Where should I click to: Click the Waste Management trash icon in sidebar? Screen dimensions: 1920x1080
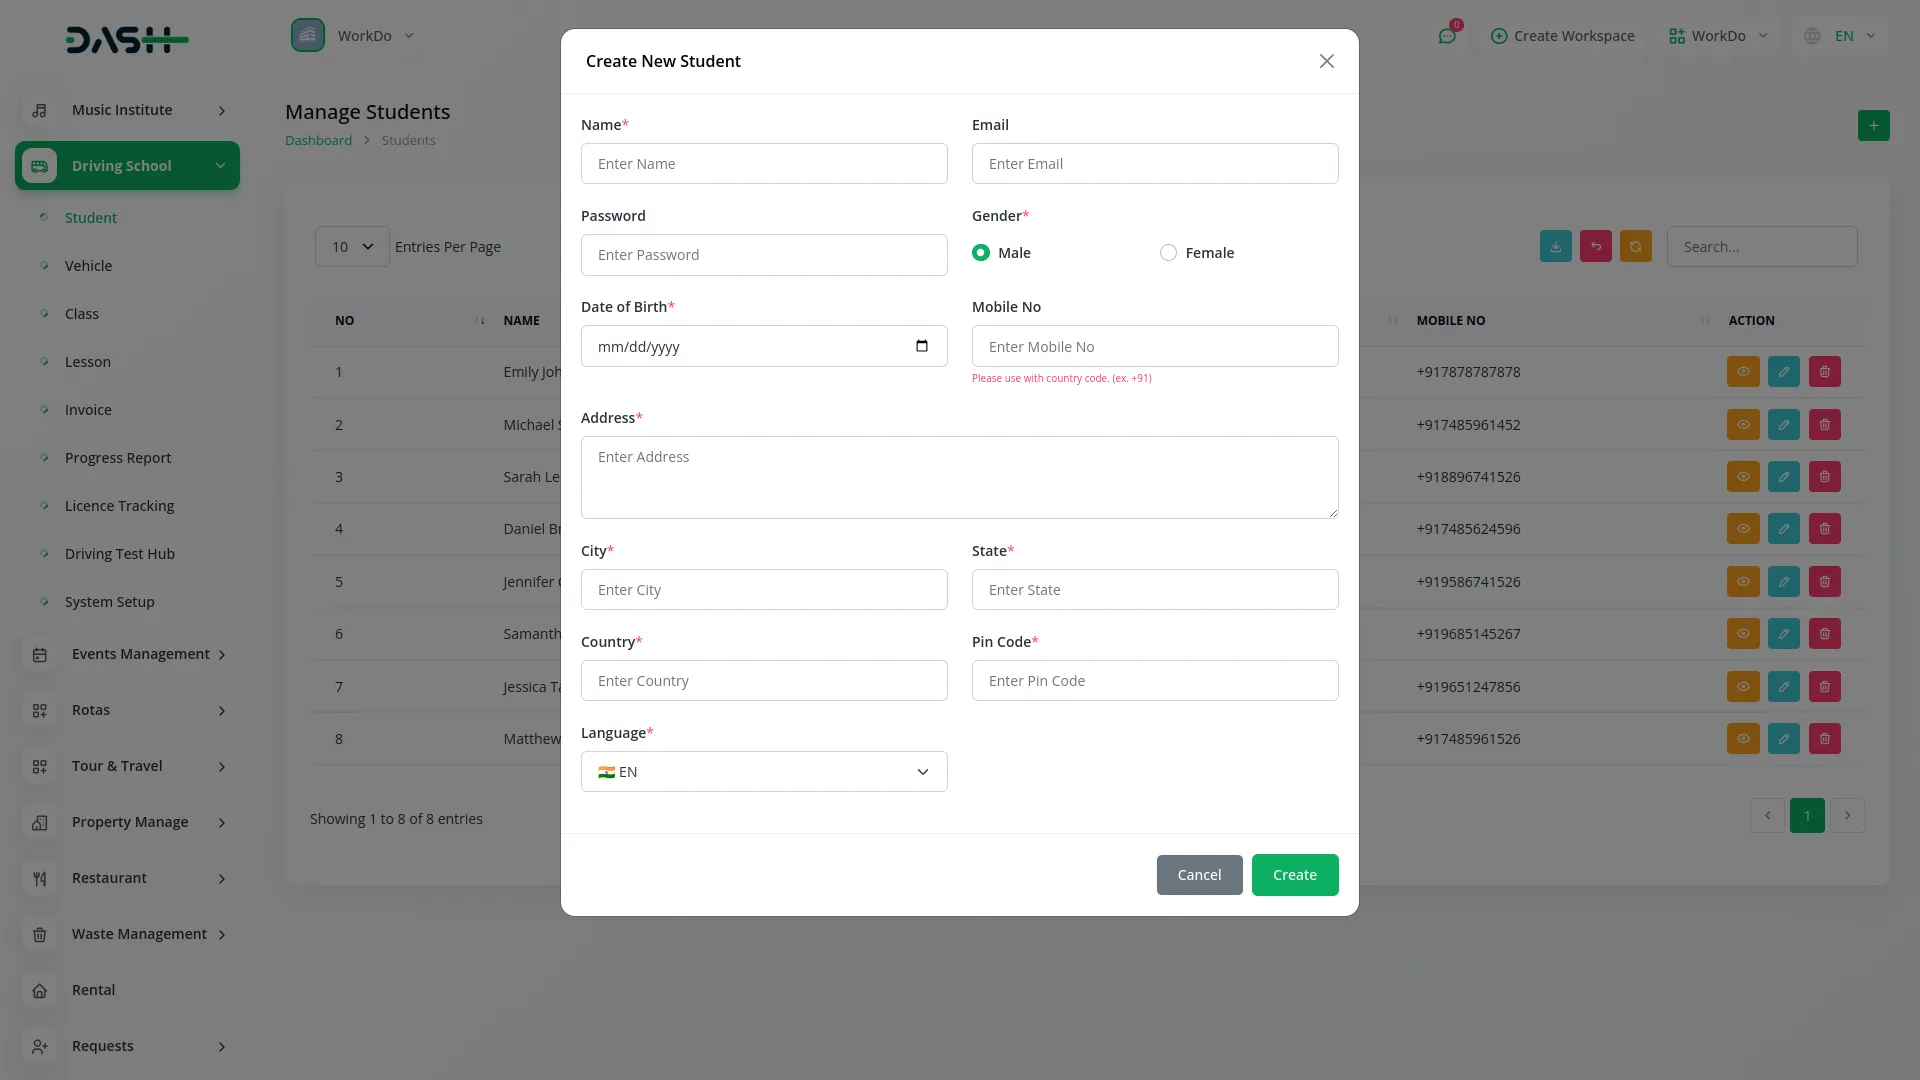pos(40,934)
